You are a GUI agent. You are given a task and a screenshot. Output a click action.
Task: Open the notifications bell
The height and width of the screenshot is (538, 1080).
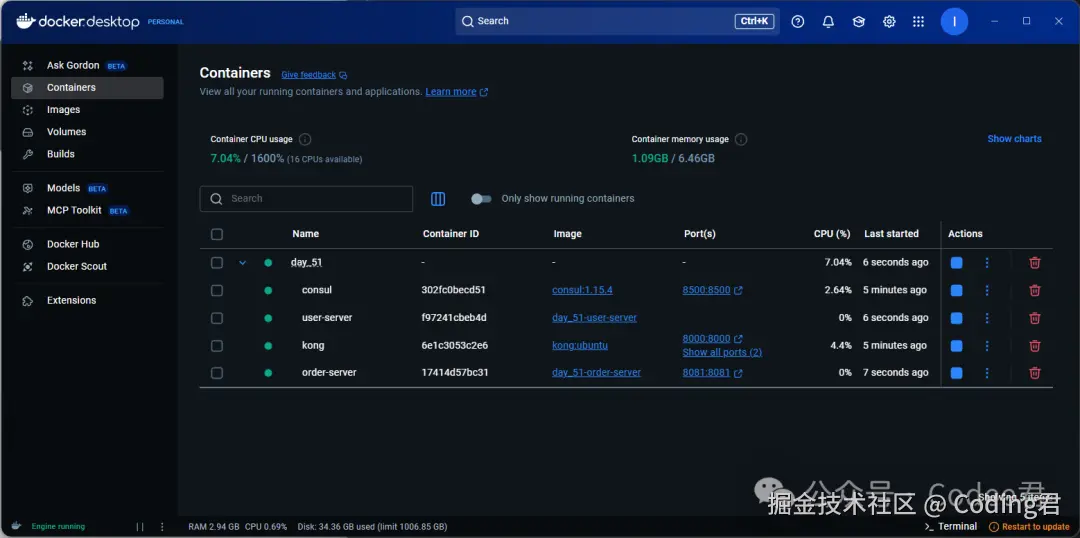point(829,21)
